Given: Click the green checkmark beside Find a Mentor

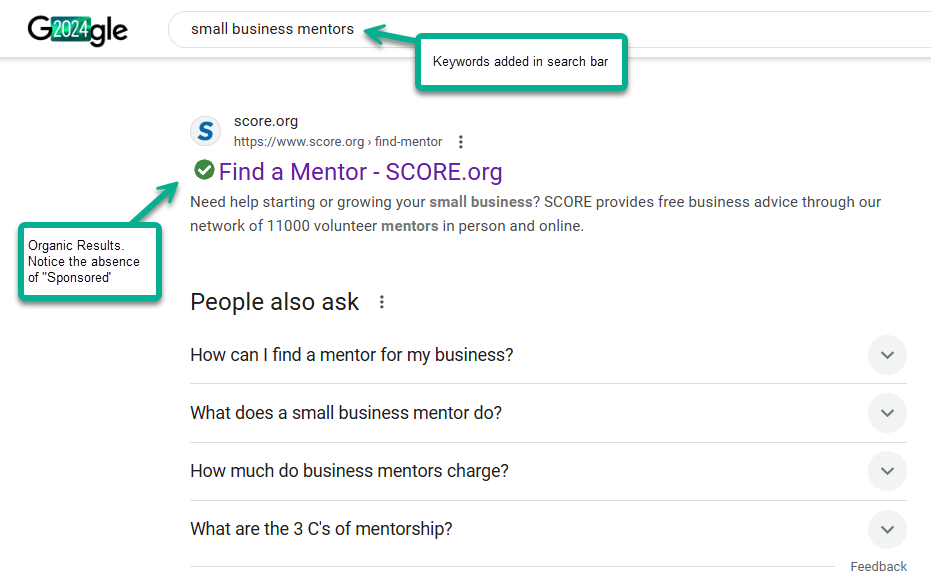Looking at the screenshot, I should click(x=204, y=170).
